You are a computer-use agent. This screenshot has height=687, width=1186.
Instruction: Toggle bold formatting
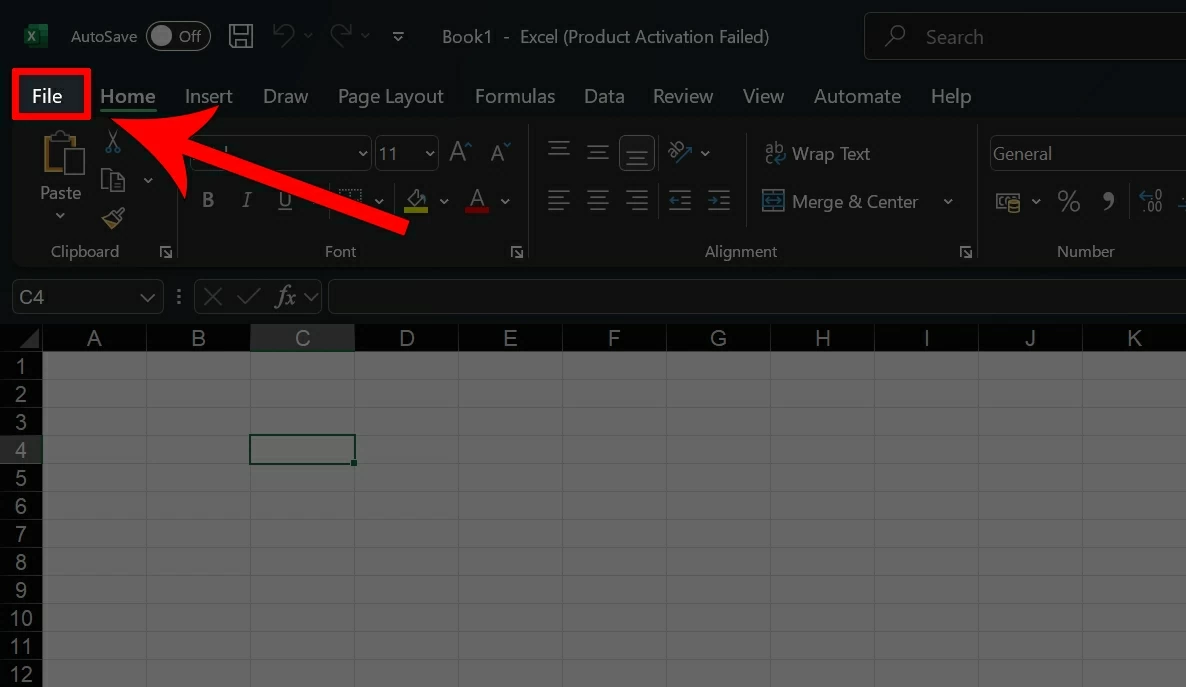point(208,200)
